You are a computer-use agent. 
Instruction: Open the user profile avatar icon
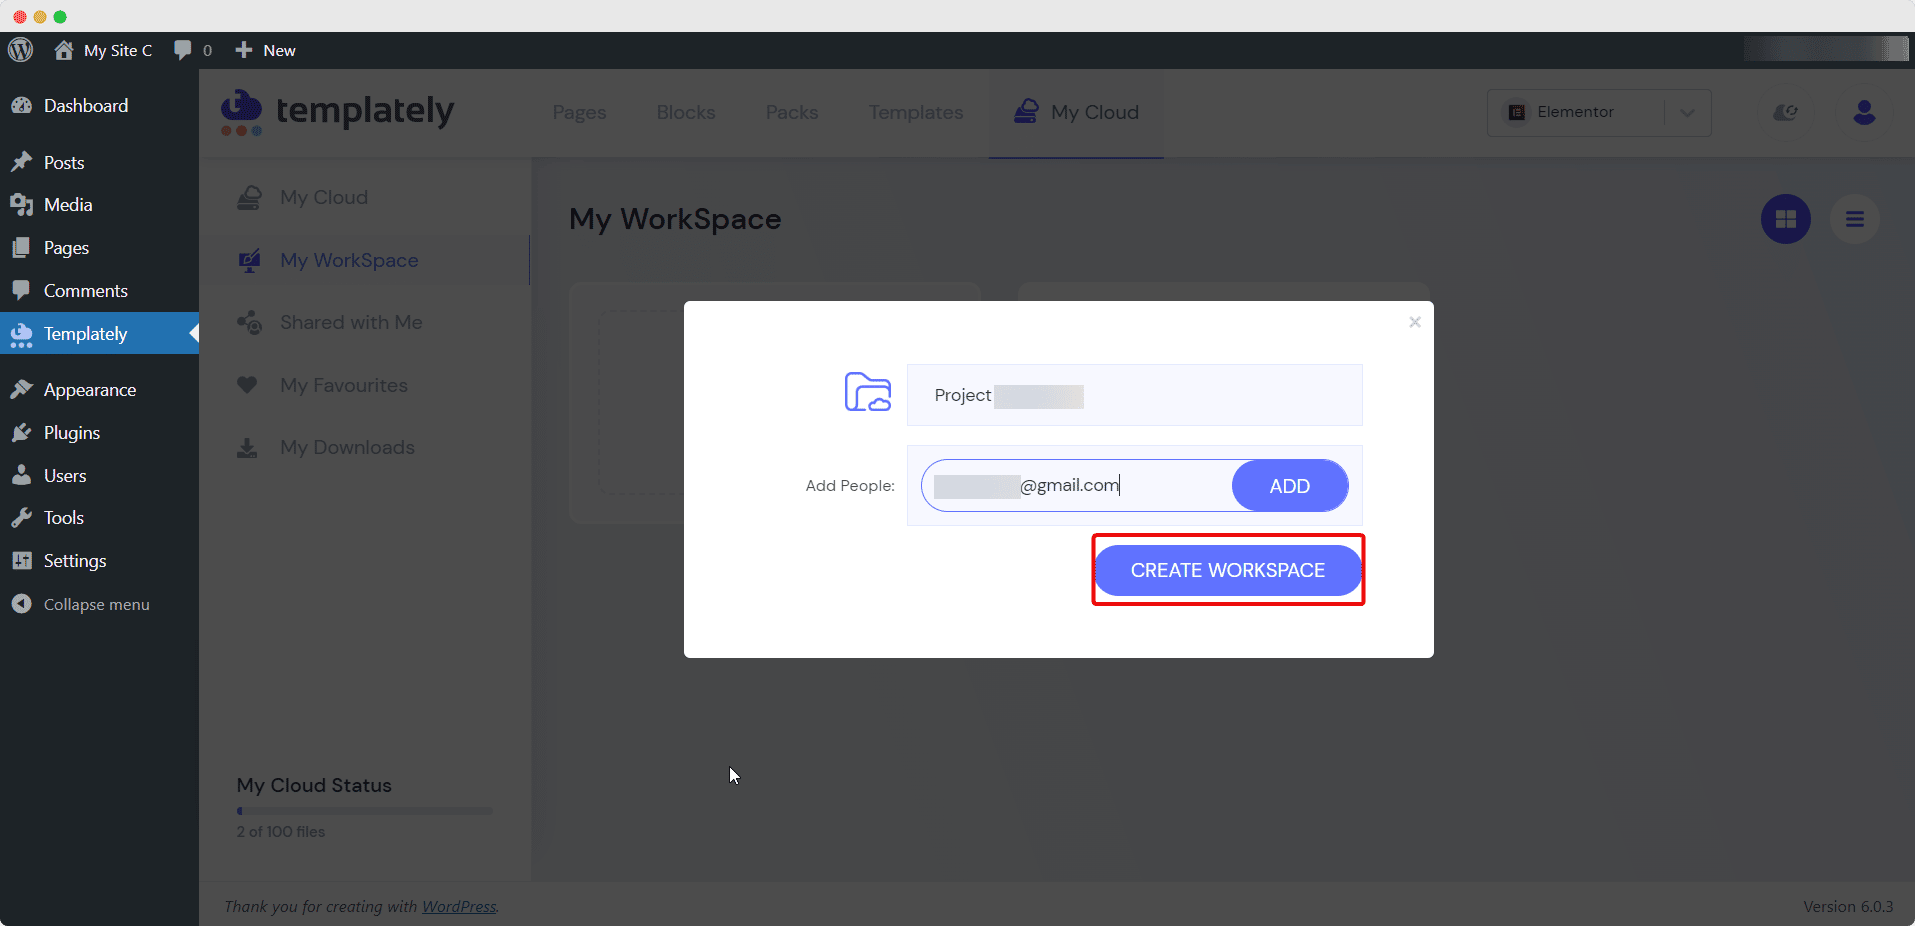[x=1864, y=112]
